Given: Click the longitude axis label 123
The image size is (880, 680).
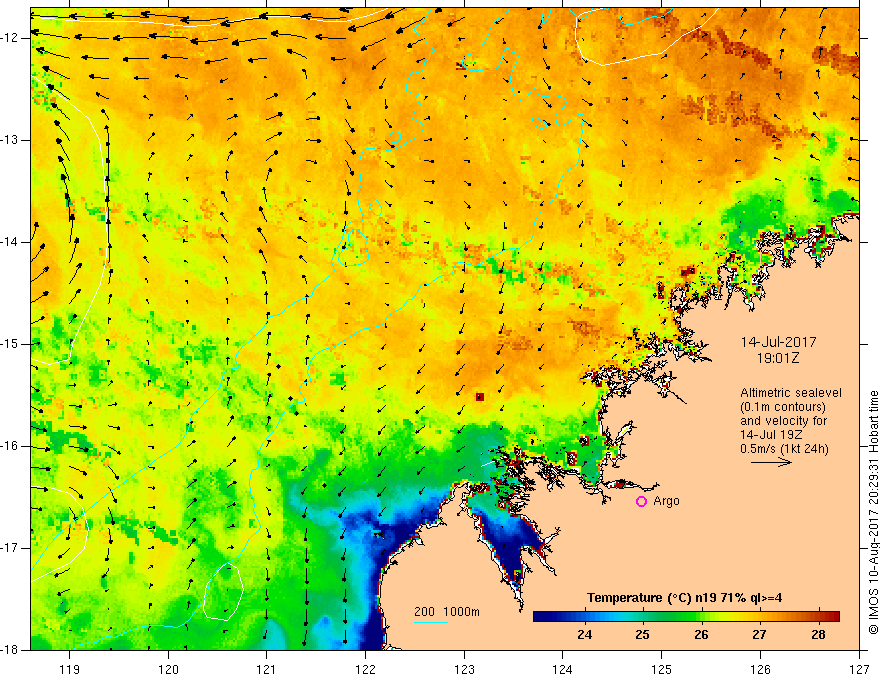Looking at the screenshot, I should tap(464, 669).
